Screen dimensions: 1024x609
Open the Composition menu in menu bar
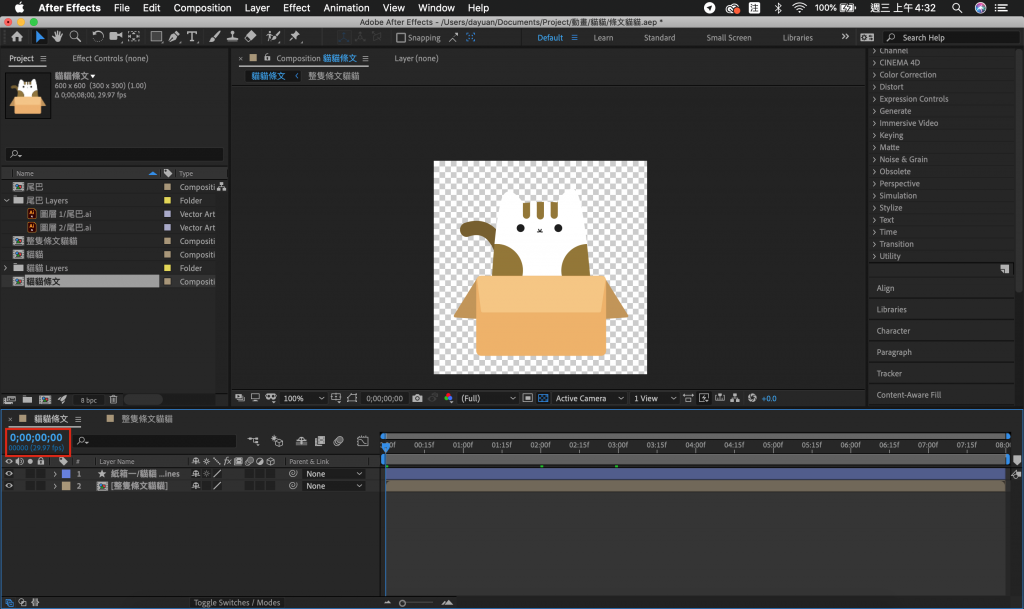202,8
